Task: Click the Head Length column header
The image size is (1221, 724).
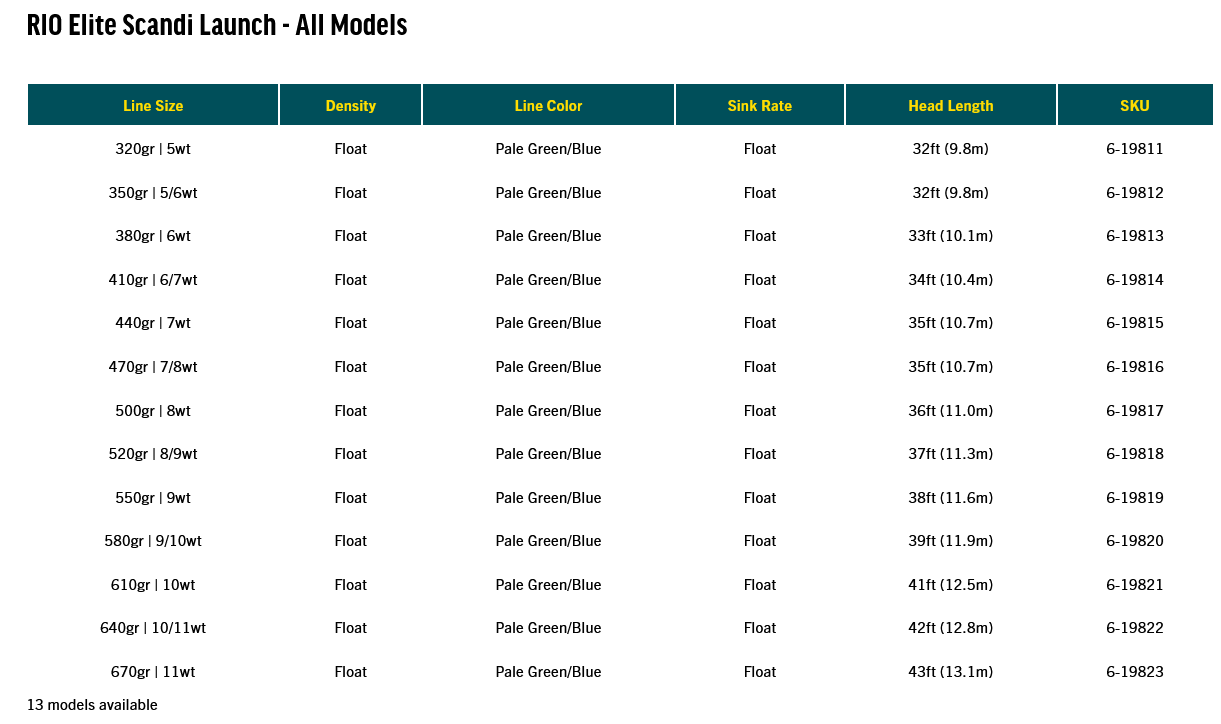Action: 951,105
